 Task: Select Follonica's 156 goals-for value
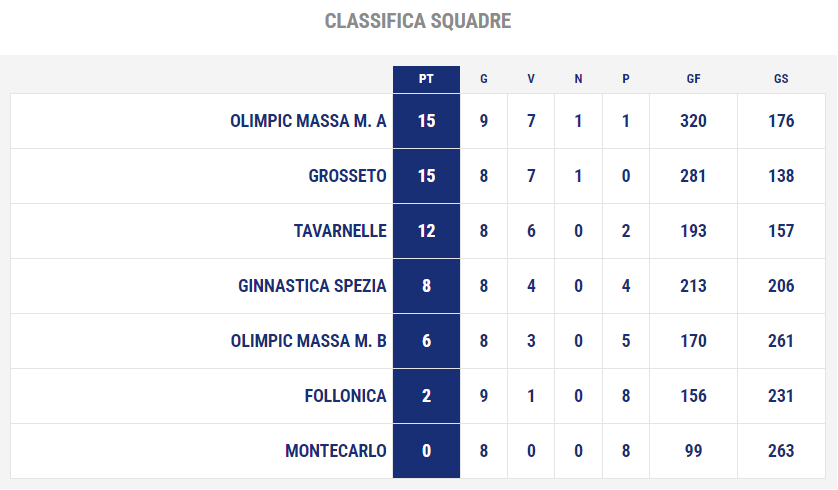[693, 396]
